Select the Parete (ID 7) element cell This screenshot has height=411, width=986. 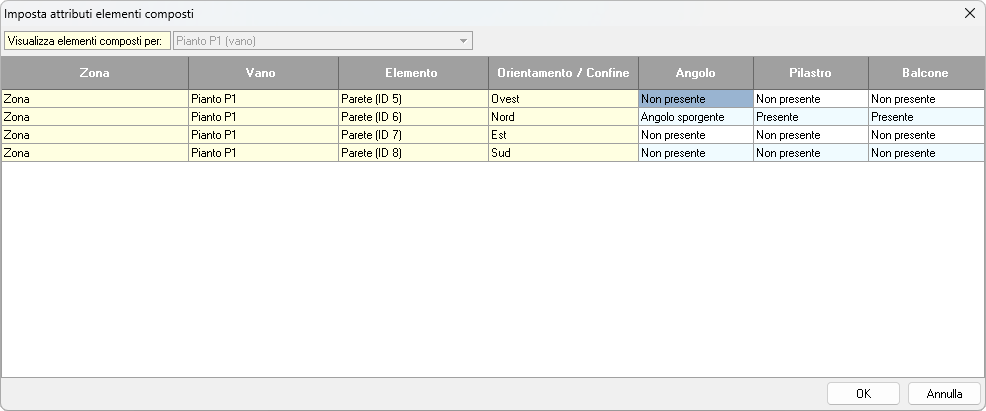[412, 135]
